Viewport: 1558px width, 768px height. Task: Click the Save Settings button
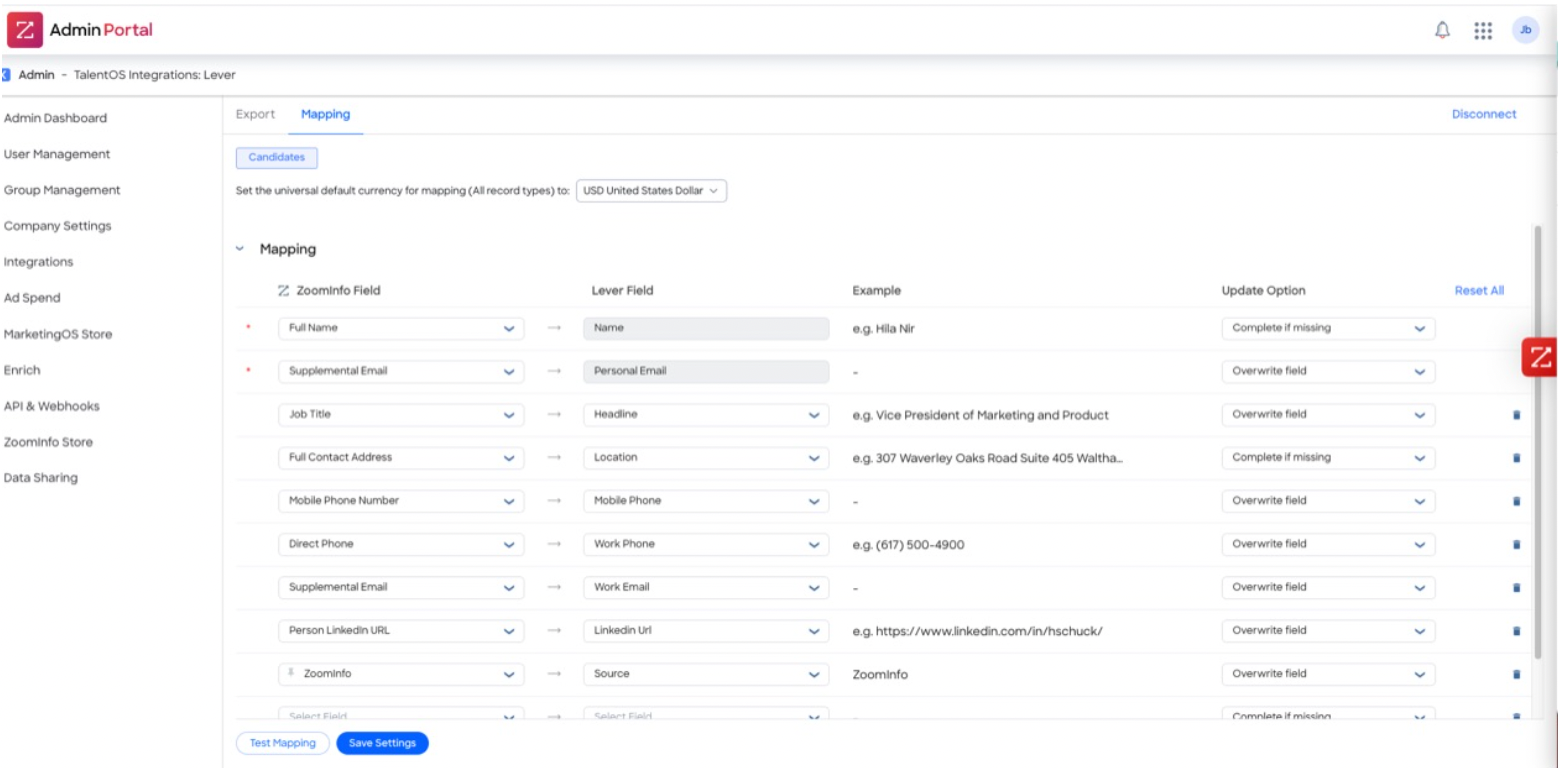click(385, 742)
